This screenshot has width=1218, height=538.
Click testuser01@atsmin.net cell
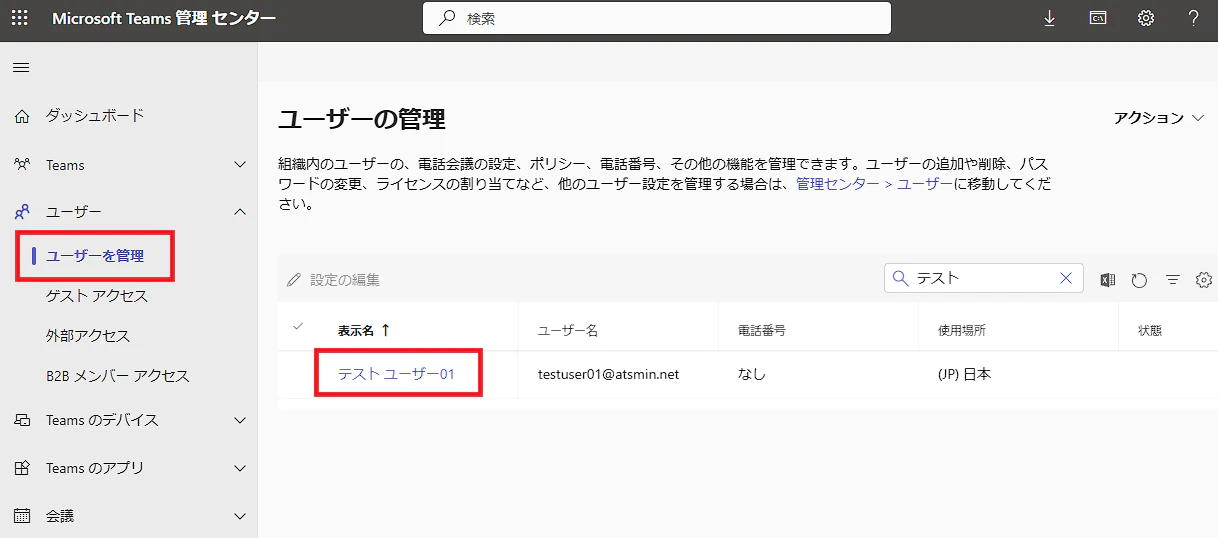608,374
